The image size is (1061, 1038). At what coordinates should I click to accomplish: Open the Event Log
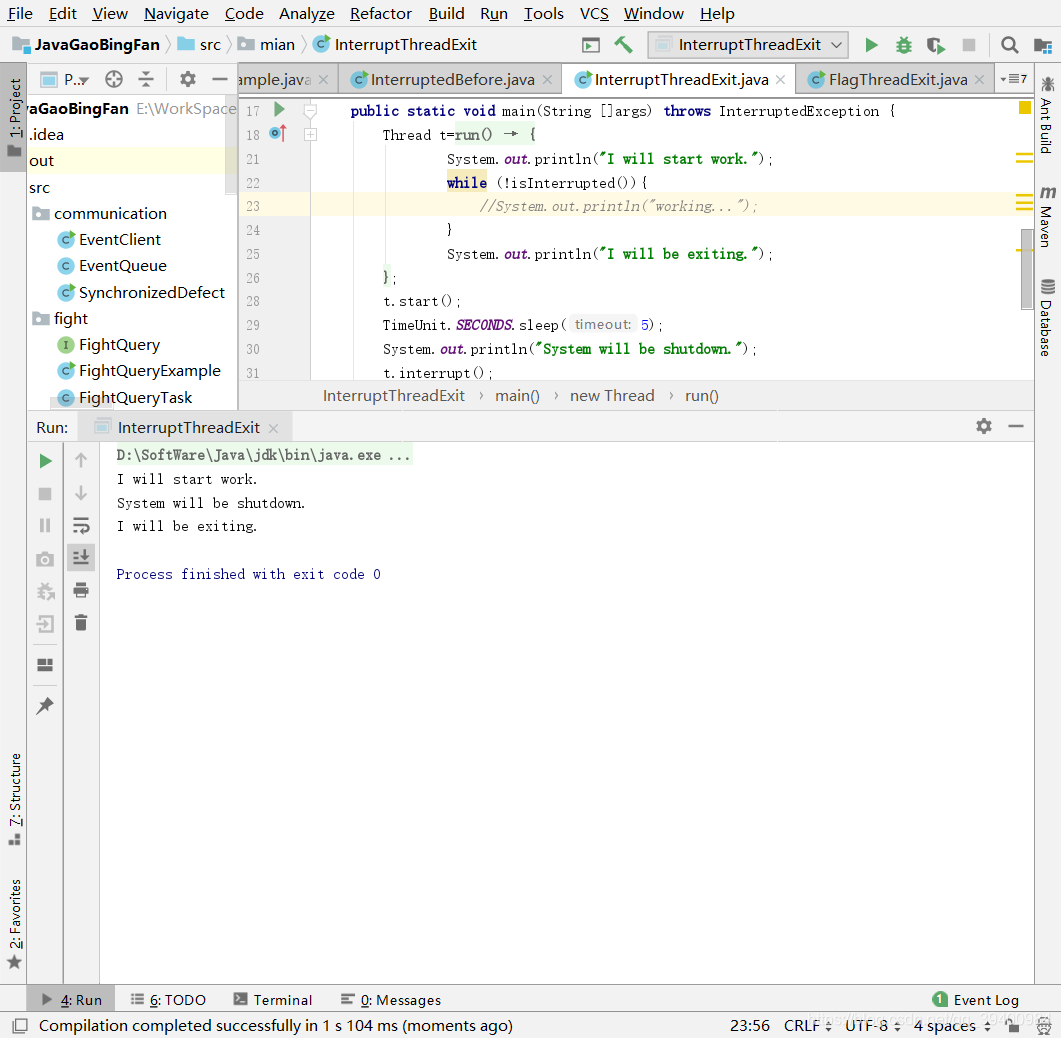click(976, 999)
